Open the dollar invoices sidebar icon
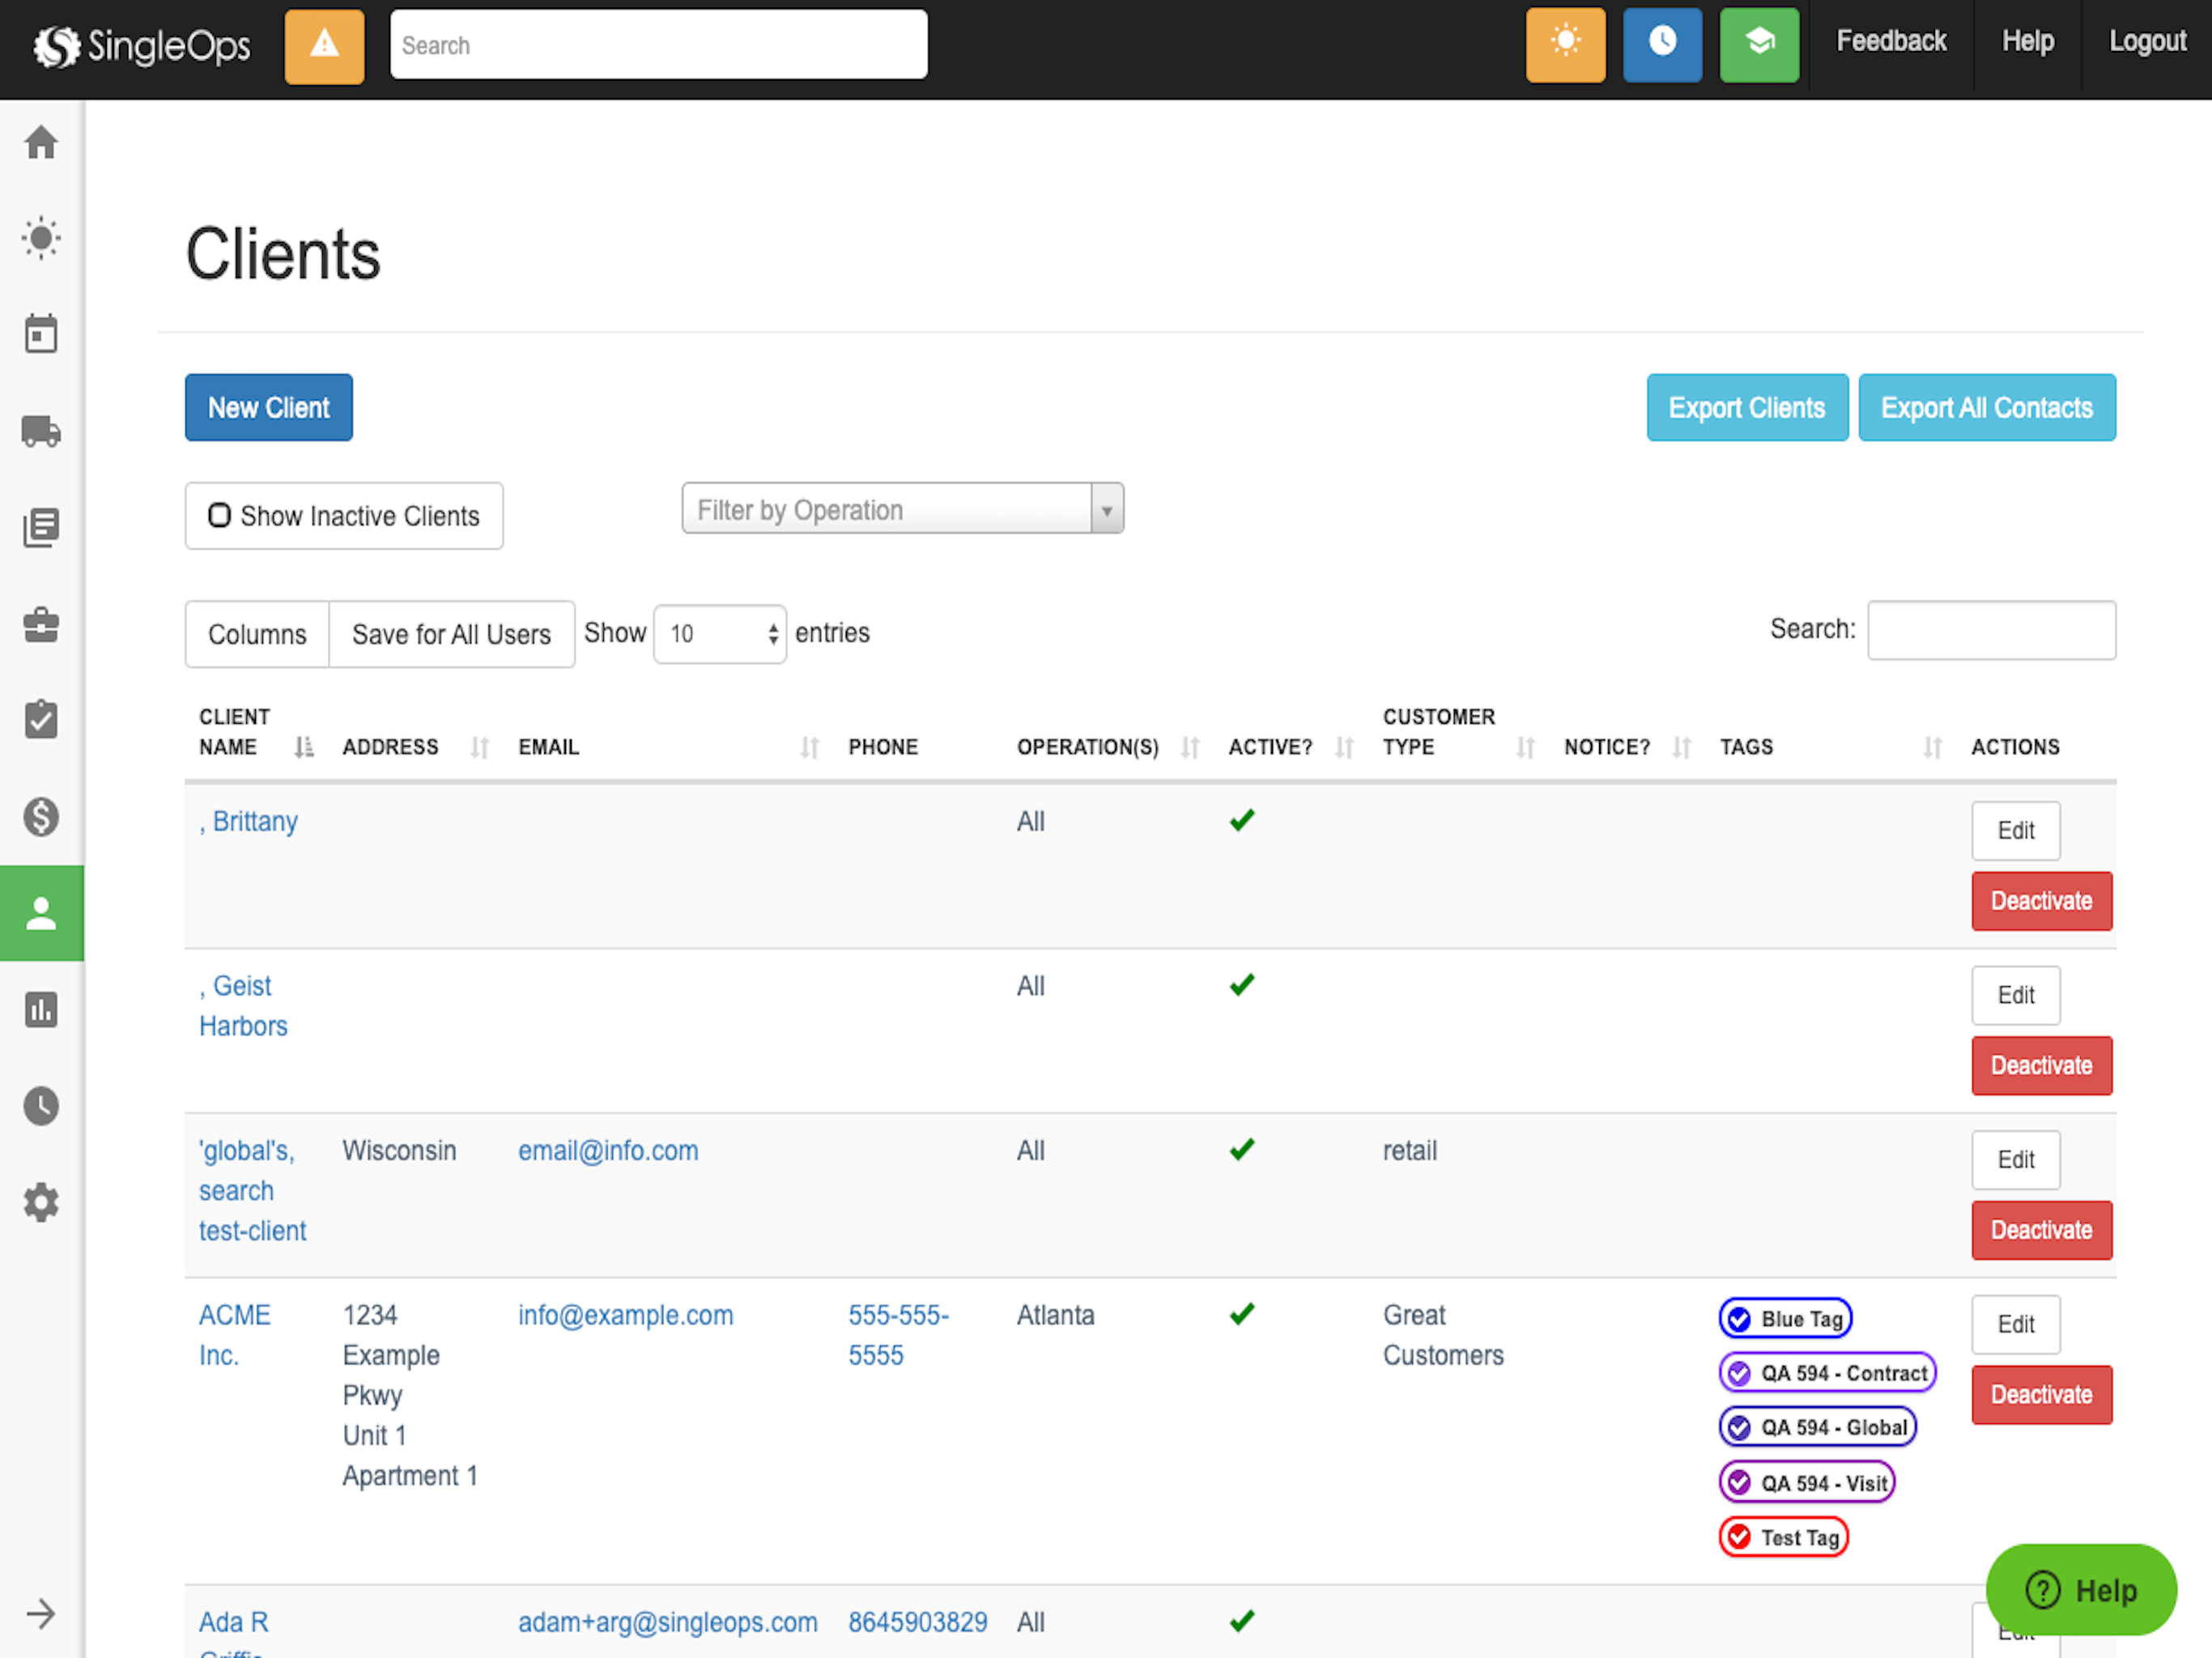The image size is (2212, 1658). pos(41,817)
